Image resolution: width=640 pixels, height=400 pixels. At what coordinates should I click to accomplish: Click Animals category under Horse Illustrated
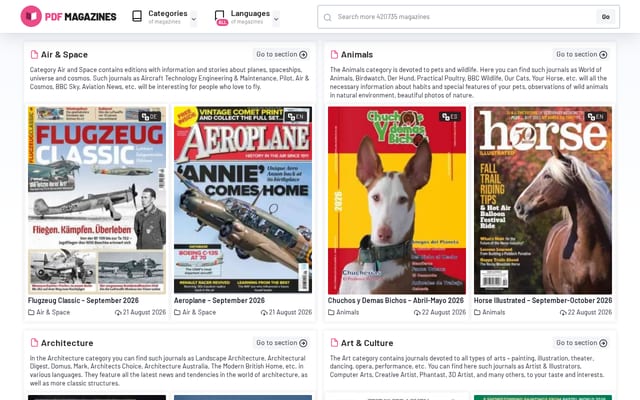click(493, 312)
